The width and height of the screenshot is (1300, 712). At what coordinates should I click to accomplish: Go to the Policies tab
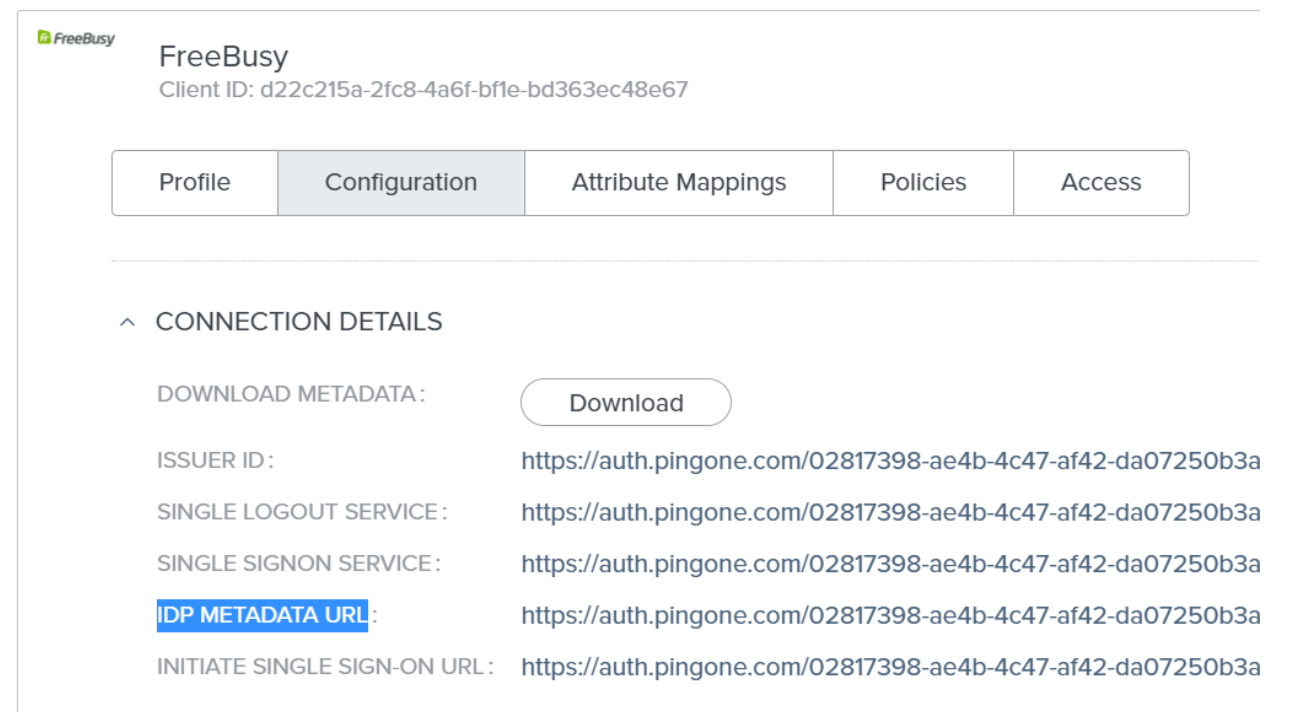click(923, 183)
